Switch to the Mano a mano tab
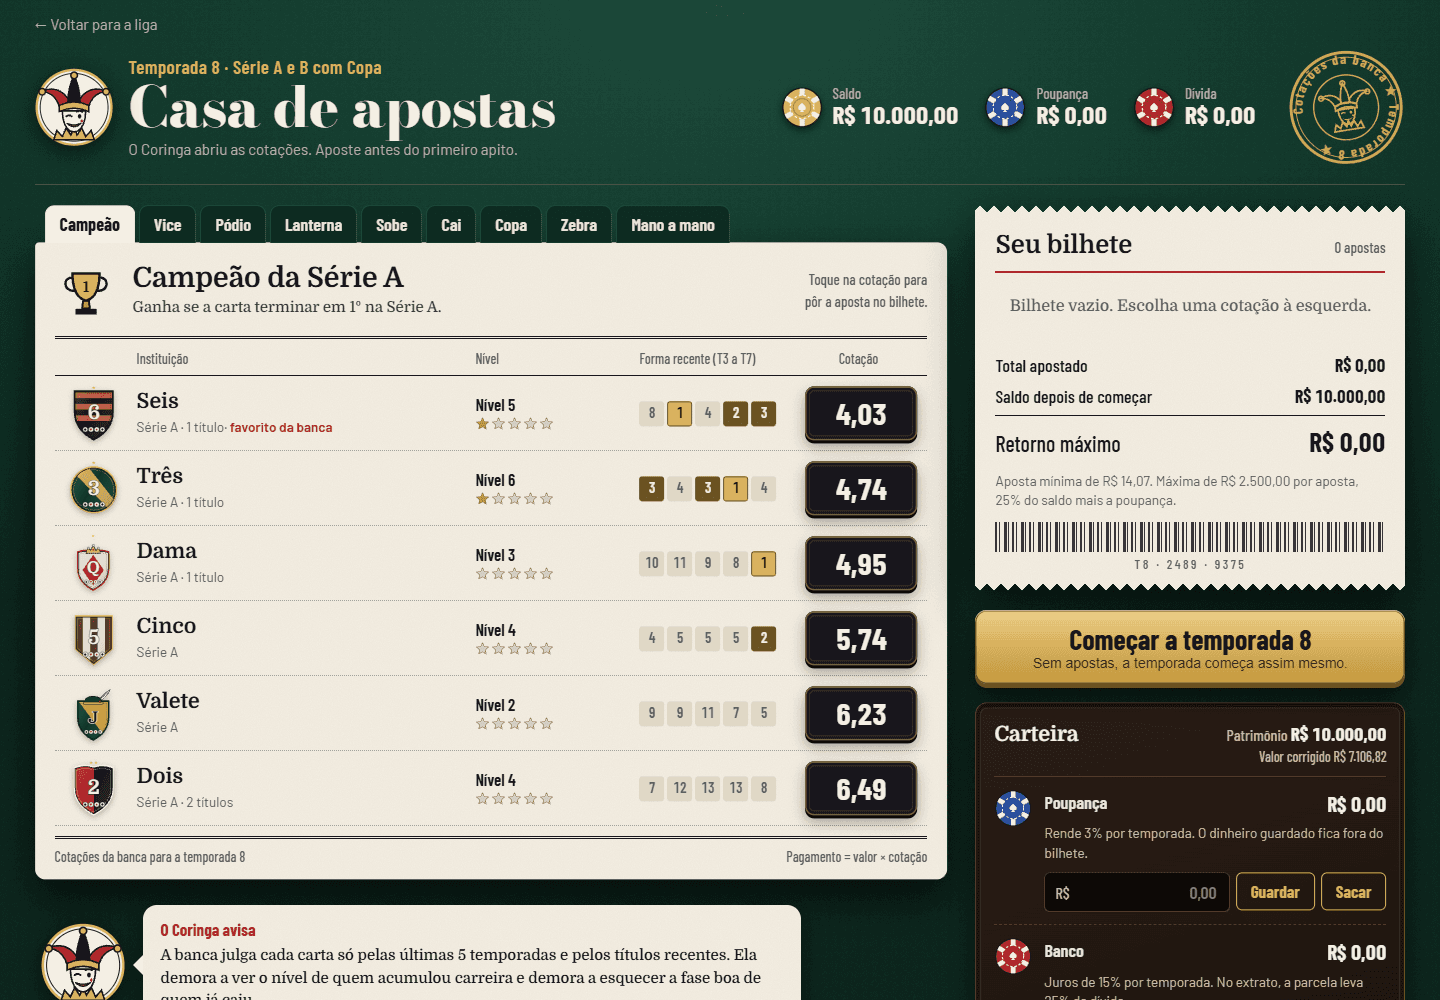Image resolution: width=1440 pixels, height=1000 pixels. tap(673, 225)
